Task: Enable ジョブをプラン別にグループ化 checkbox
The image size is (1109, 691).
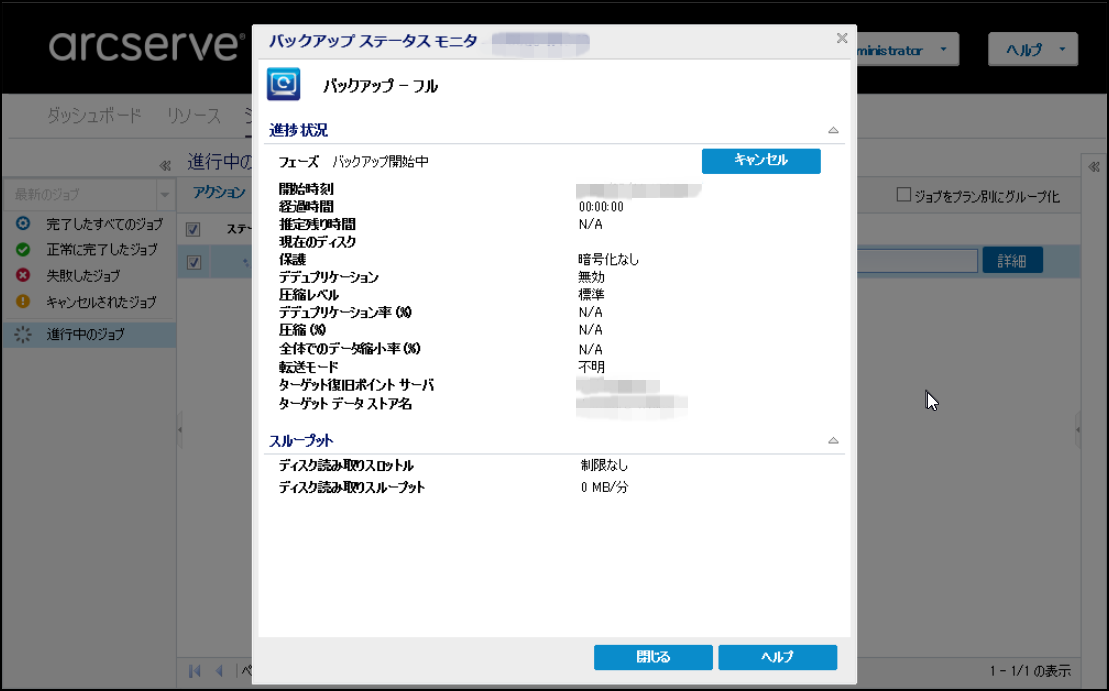Action: coord(904,196)
